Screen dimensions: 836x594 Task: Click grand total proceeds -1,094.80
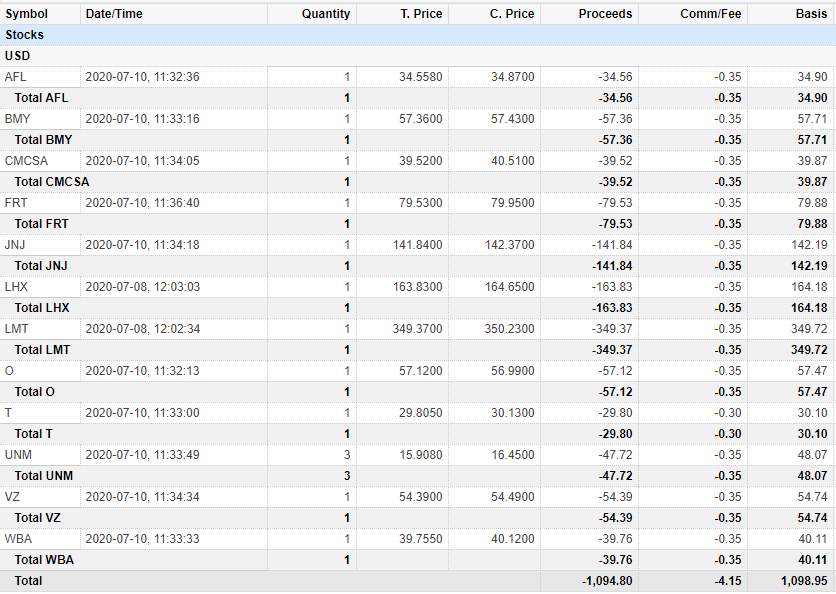607,581
